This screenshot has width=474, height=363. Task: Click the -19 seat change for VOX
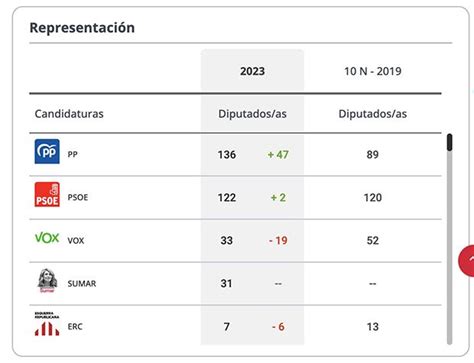coord(278,240)
